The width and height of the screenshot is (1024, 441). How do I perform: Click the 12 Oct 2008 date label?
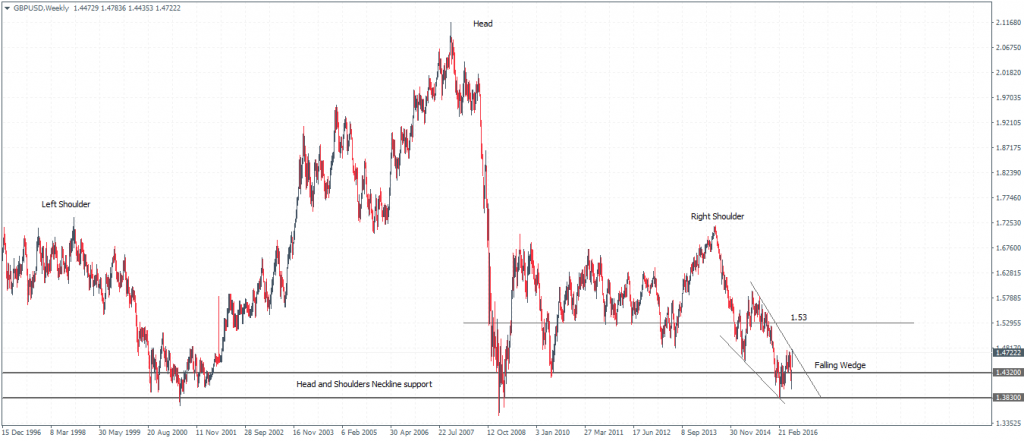click(506, 433)
